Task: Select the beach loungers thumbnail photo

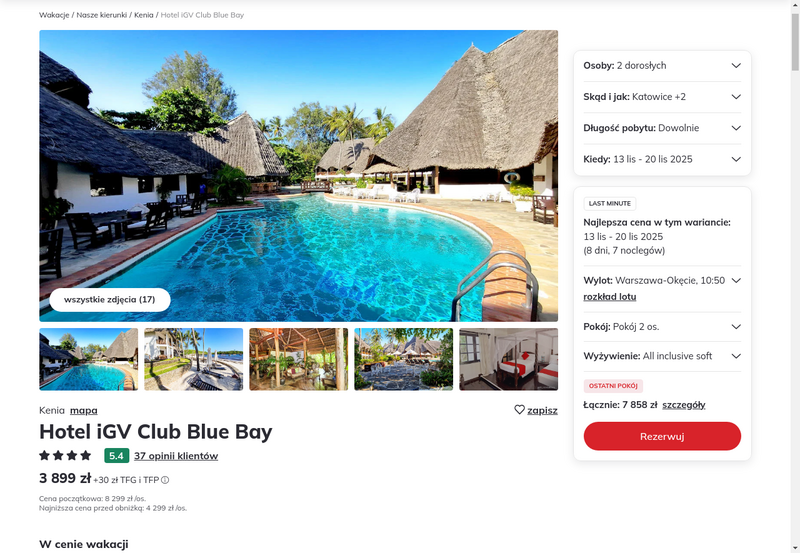Action: (x=194, y=359)
